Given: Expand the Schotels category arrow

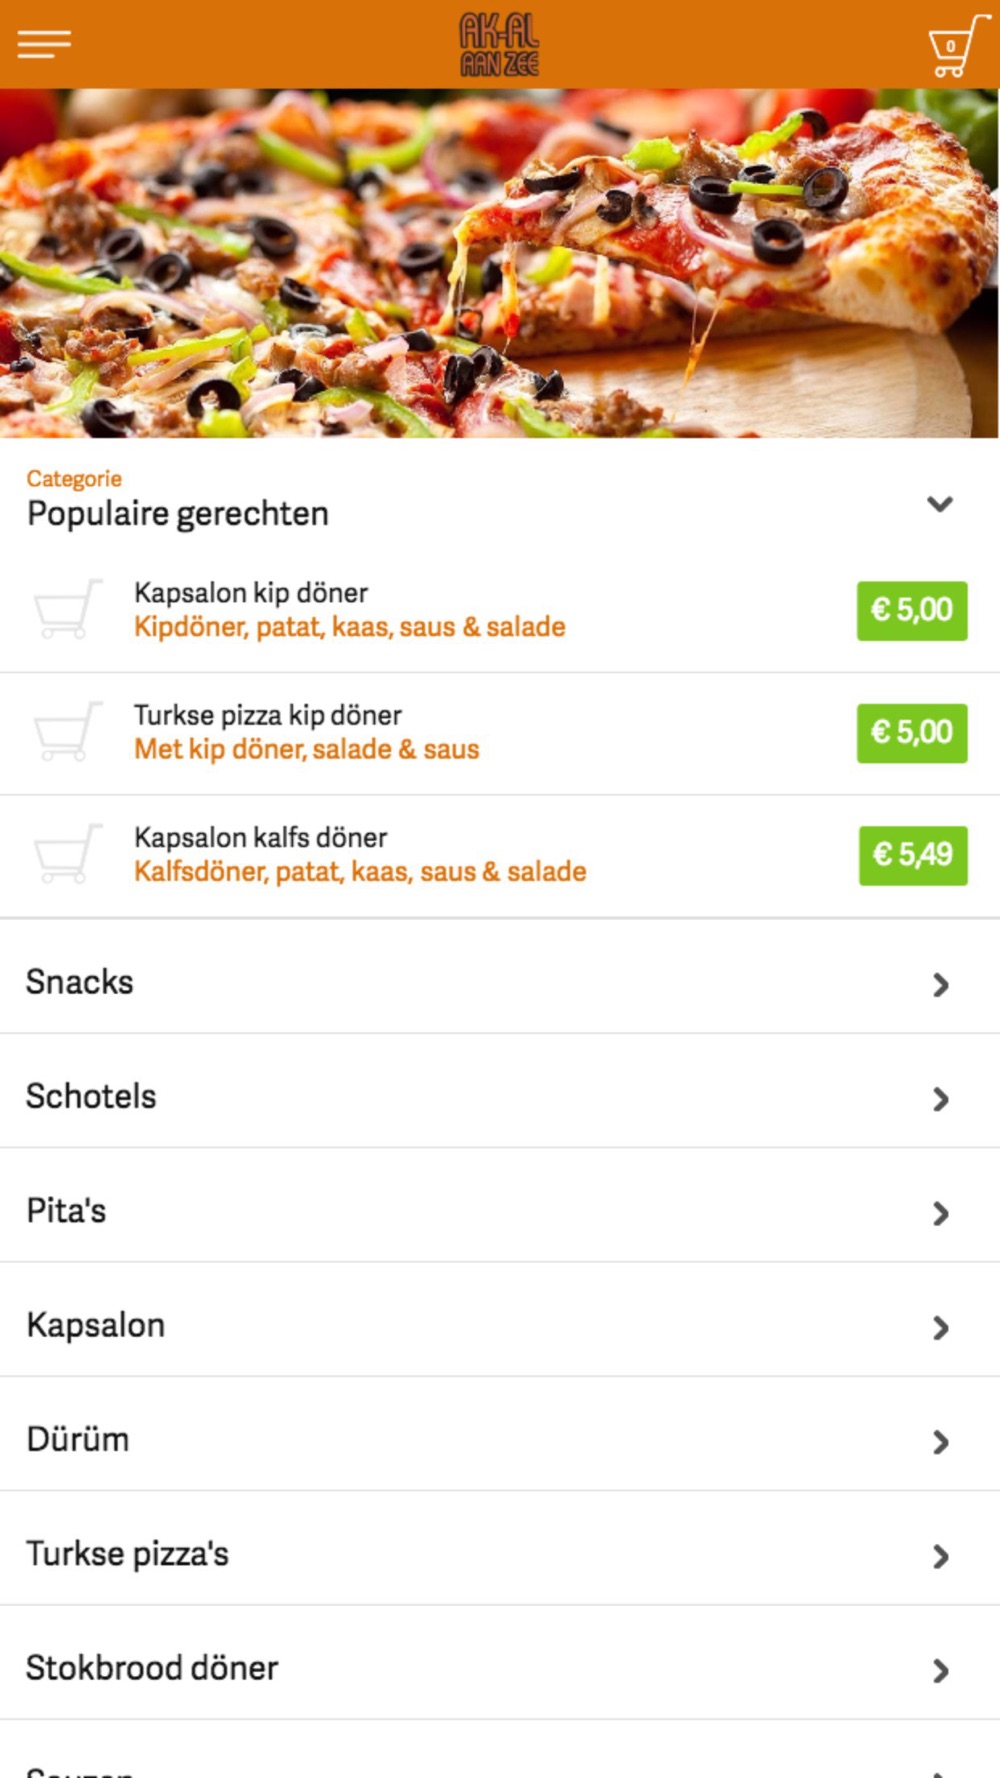Looking at the screenshot, I should click(940, 1099).
